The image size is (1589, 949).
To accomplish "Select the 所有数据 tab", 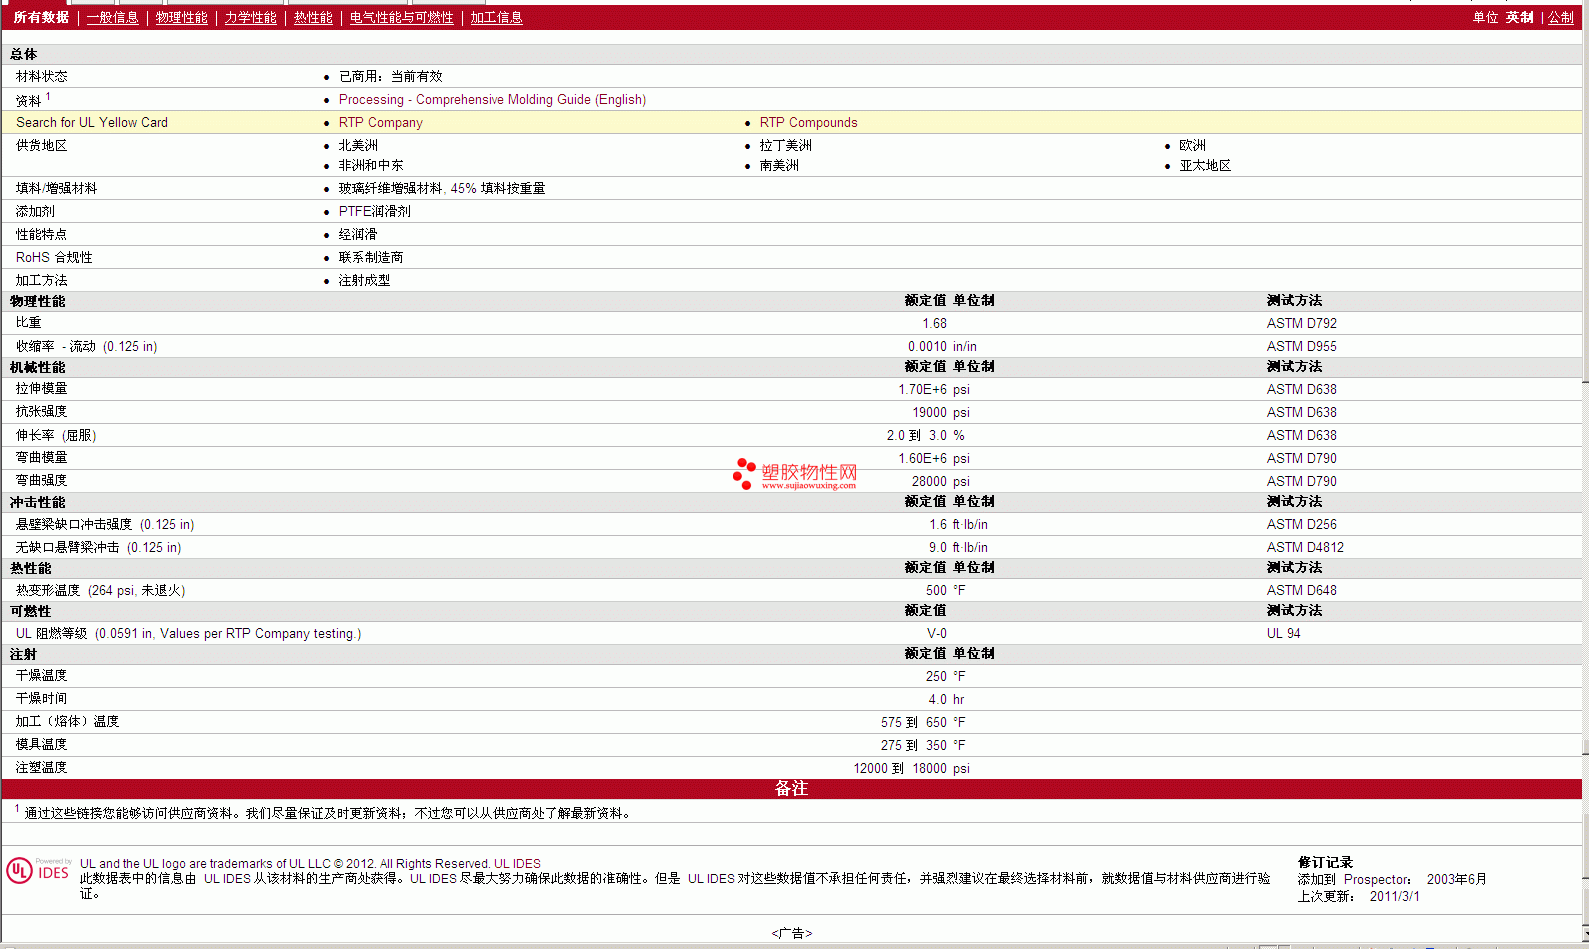I will tap(41, 17).
